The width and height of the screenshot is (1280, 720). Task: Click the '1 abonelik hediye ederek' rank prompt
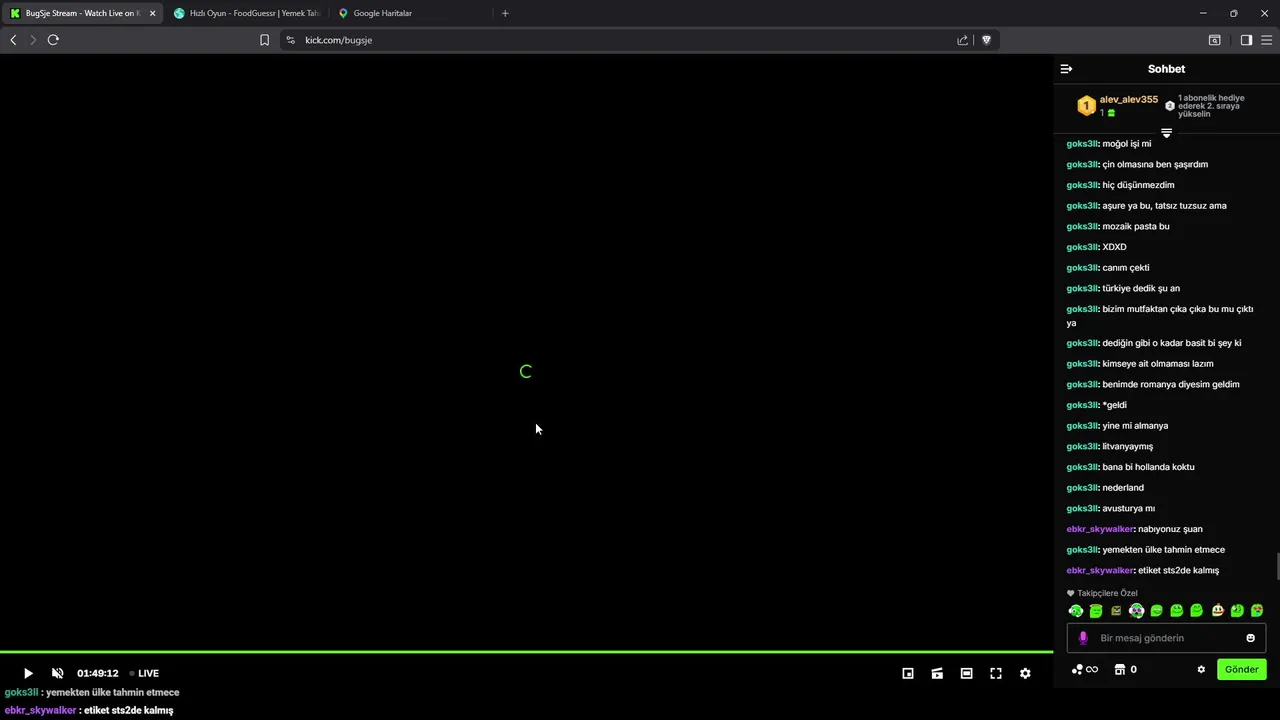(1211, 106)
